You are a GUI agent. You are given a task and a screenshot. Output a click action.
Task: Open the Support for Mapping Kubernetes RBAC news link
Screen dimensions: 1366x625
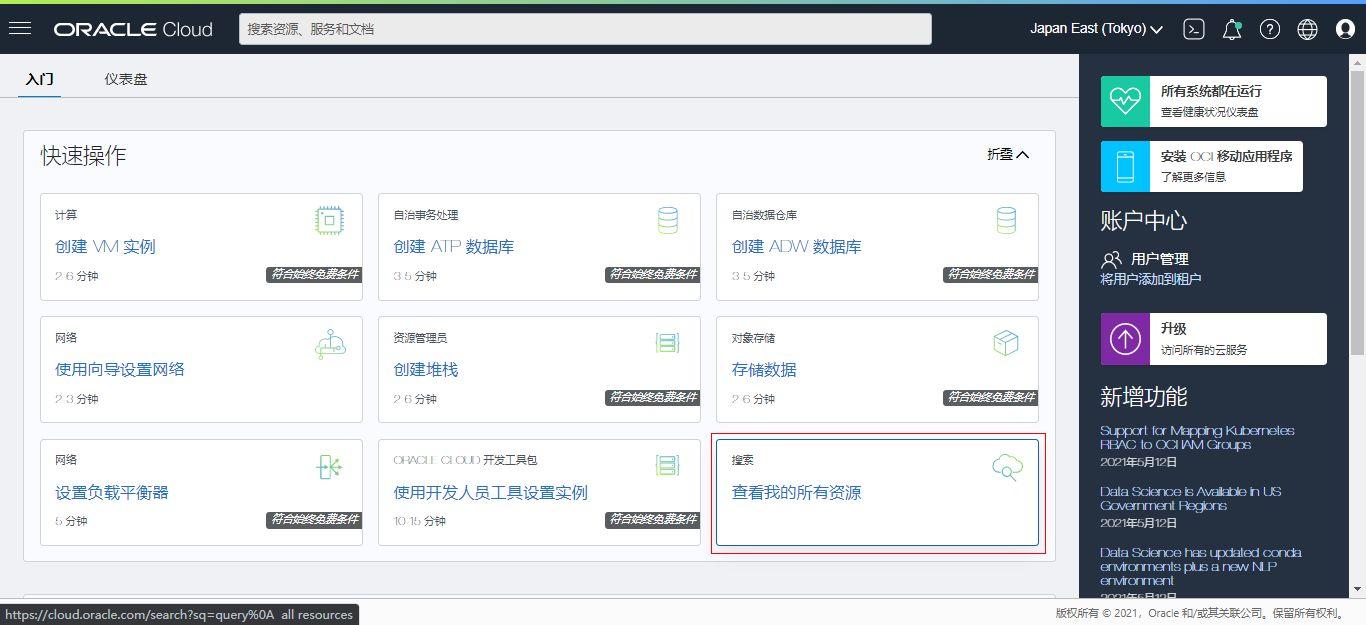1197,438
